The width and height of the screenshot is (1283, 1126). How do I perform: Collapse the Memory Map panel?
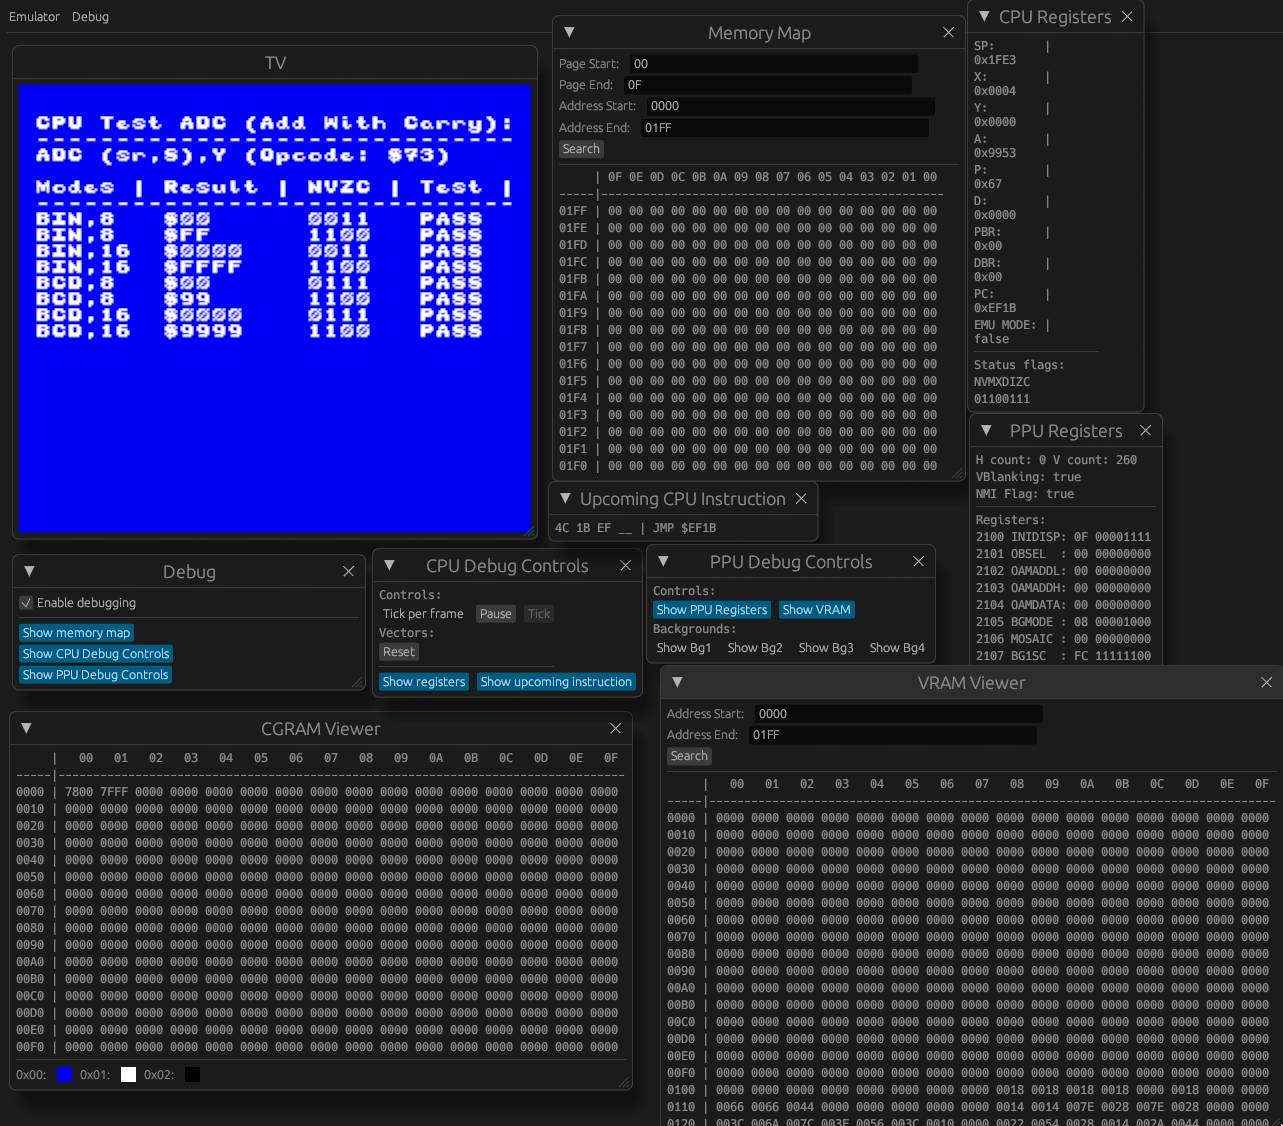[567, 32]
